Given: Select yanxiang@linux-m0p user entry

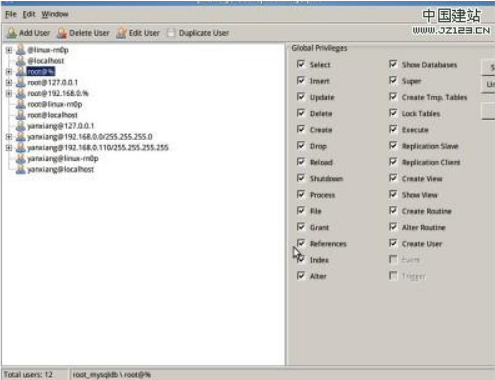Looking at the screenshot, I should pyautogui.click(x=63, y=158).
